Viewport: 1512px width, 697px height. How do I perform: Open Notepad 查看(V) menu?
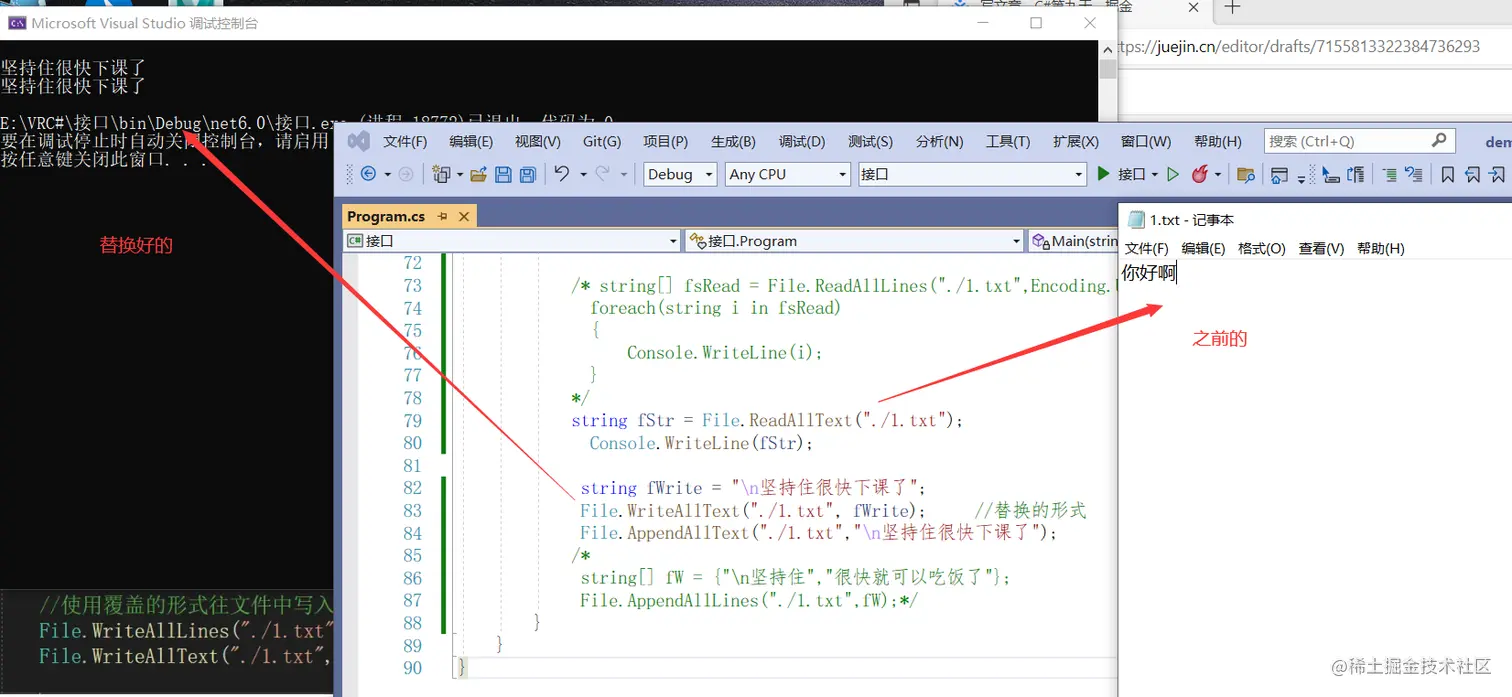(x=1321, y=248)
